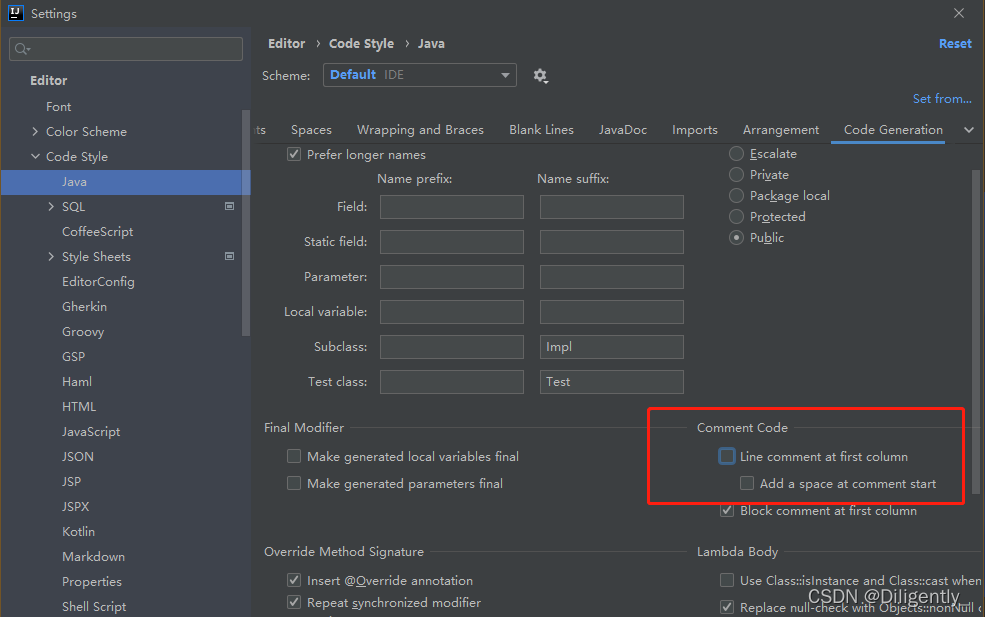Viewport: 985px width, 617px height.
Task: Click the settings tree vertical scrollbar
Action: [246, 223]
